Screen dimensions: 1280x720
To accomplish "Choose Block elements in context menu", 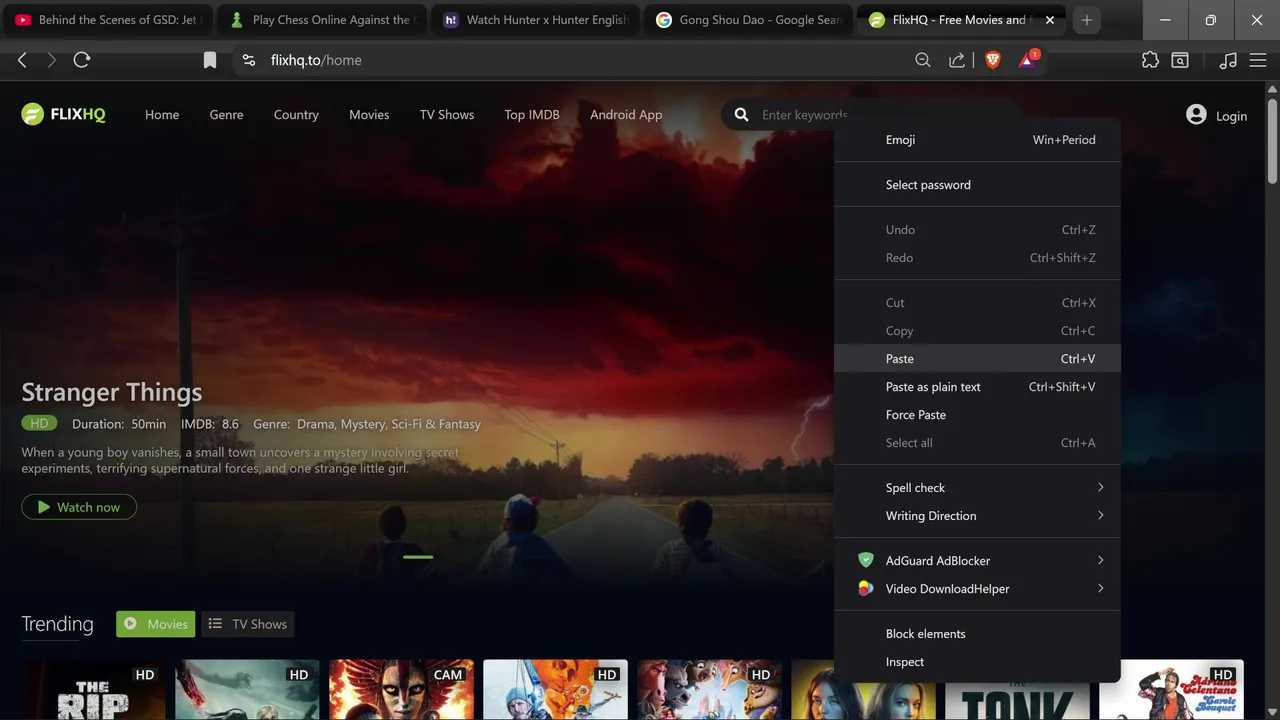I will (978, 634).
